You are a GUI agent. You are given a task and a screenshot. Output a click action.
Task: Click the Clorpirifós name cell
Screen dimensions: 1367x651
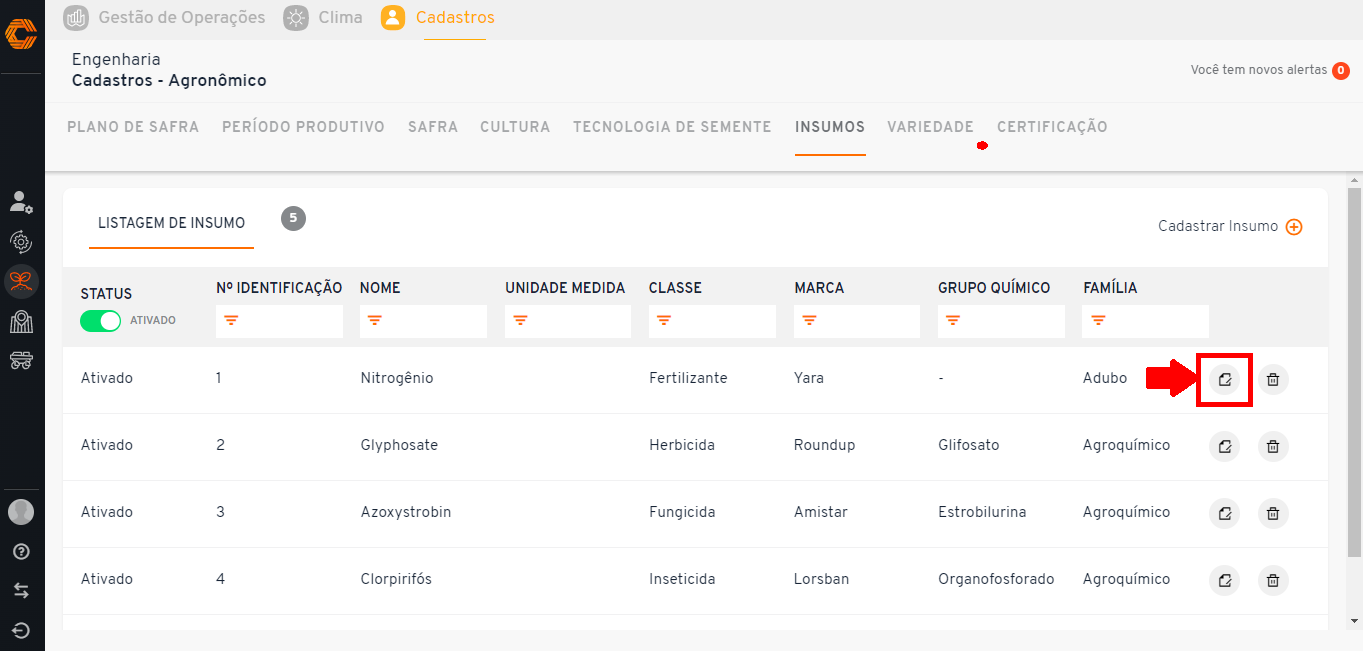point(396,580)
